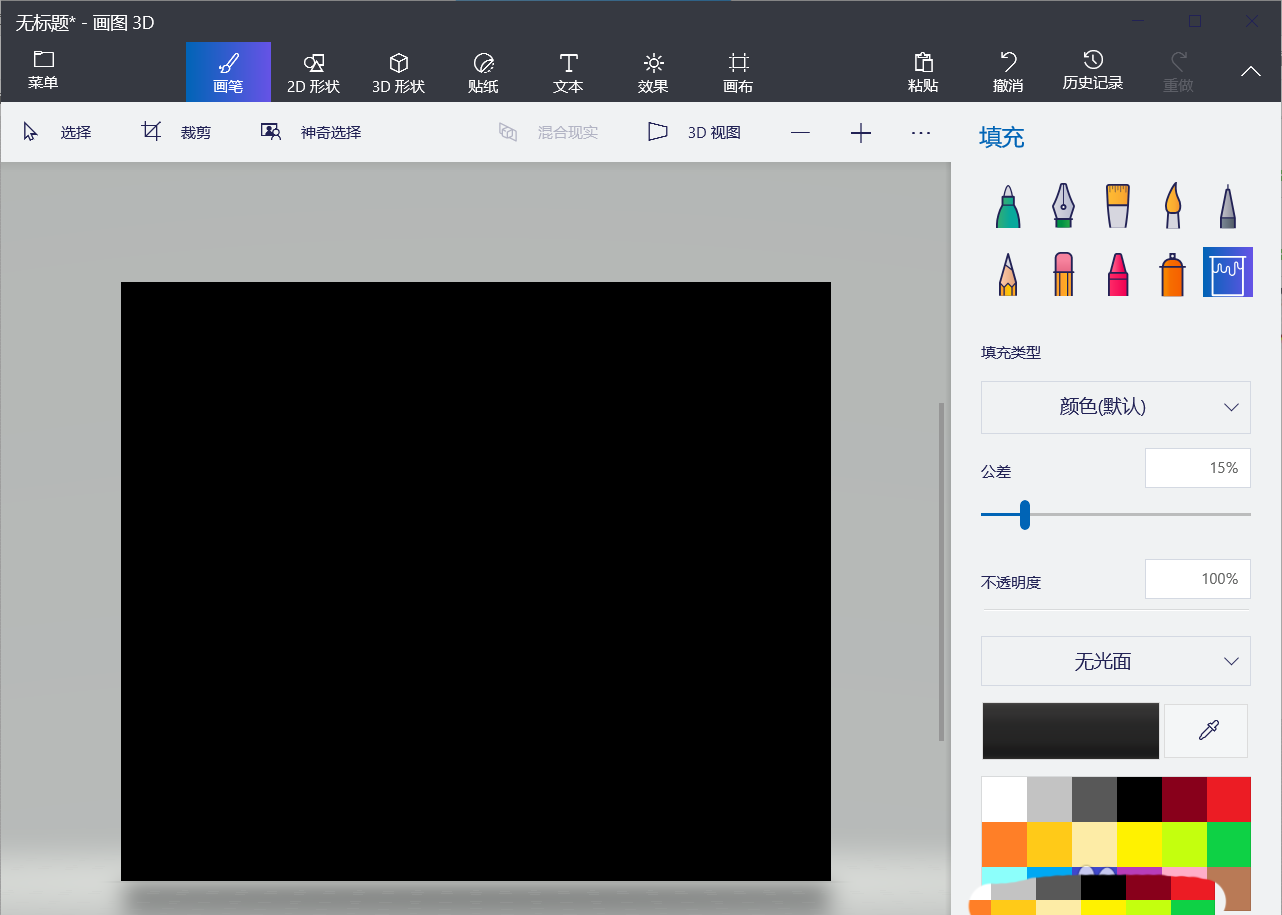The image size is (1282, 915).
Task: Expand the 颜色(默认) fill type dropdown
Action: (1116, 407)
